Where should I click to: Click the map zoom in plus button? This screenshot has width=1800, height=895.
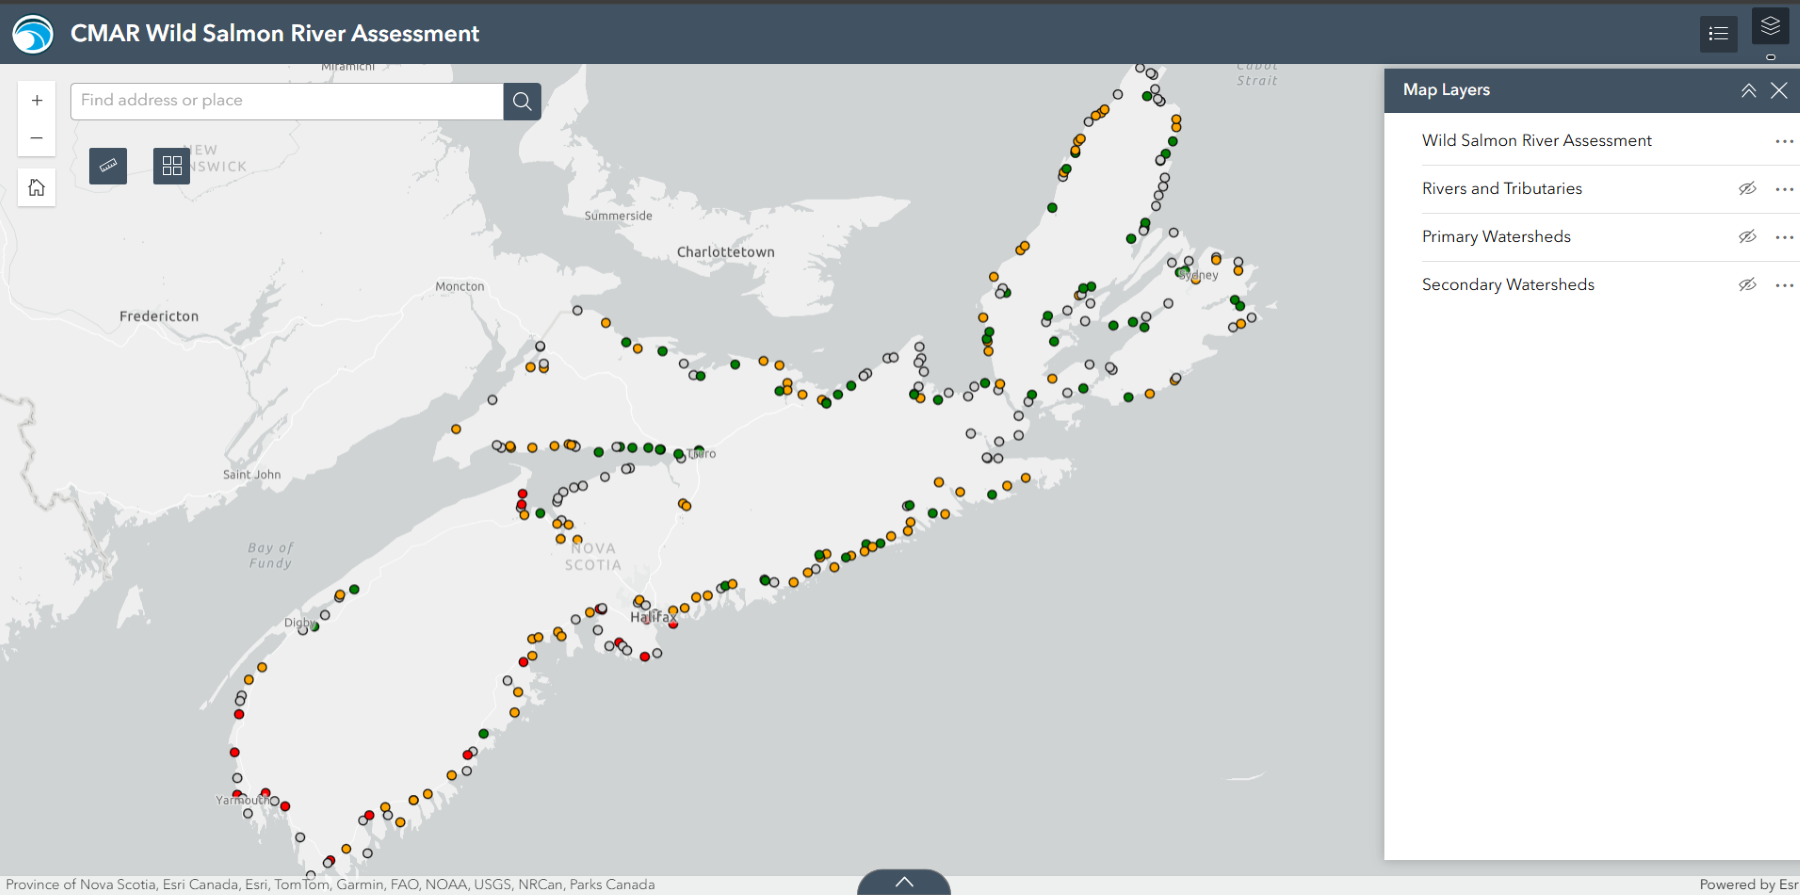coord(37,101)
